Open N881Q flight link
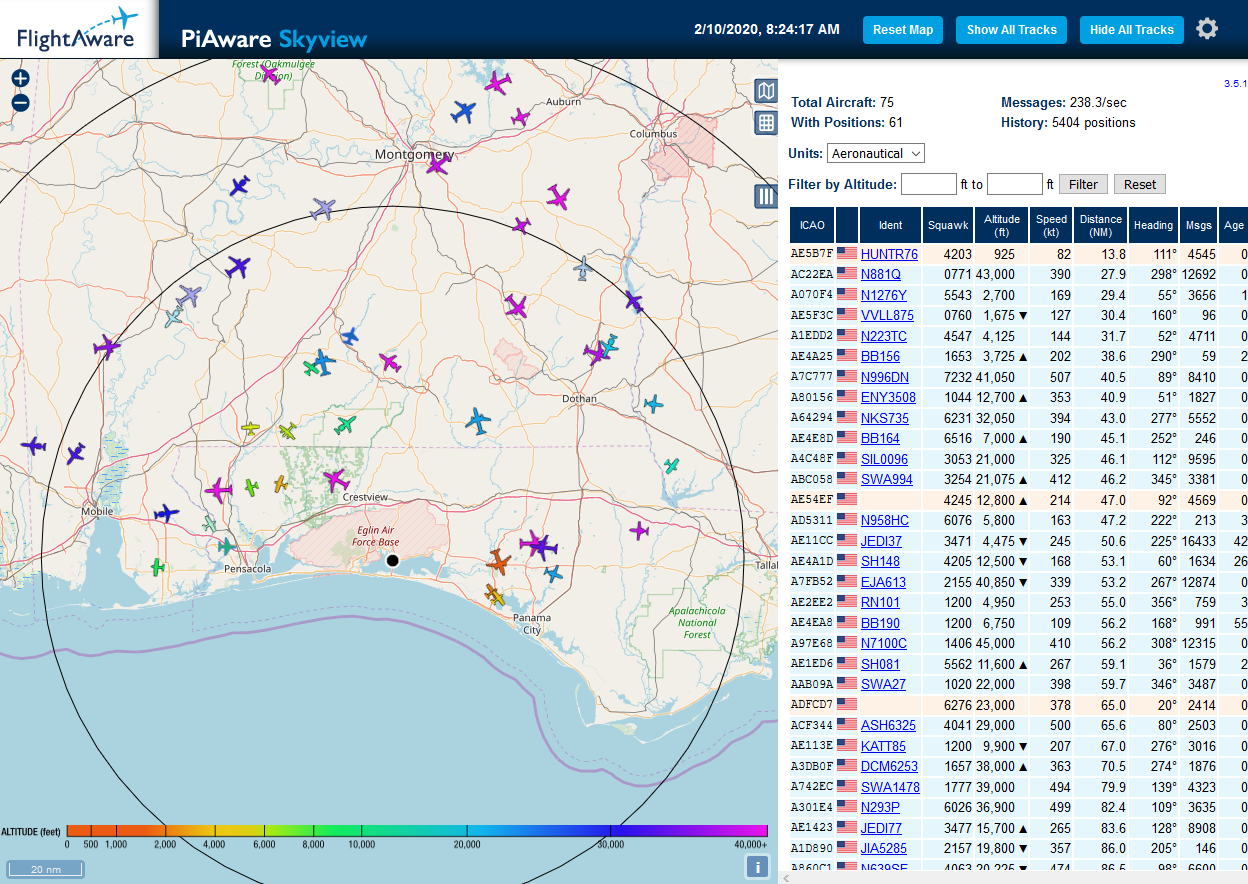This screenshot has width=1248, height=884. pyautogui.click(x=880, y=274)
